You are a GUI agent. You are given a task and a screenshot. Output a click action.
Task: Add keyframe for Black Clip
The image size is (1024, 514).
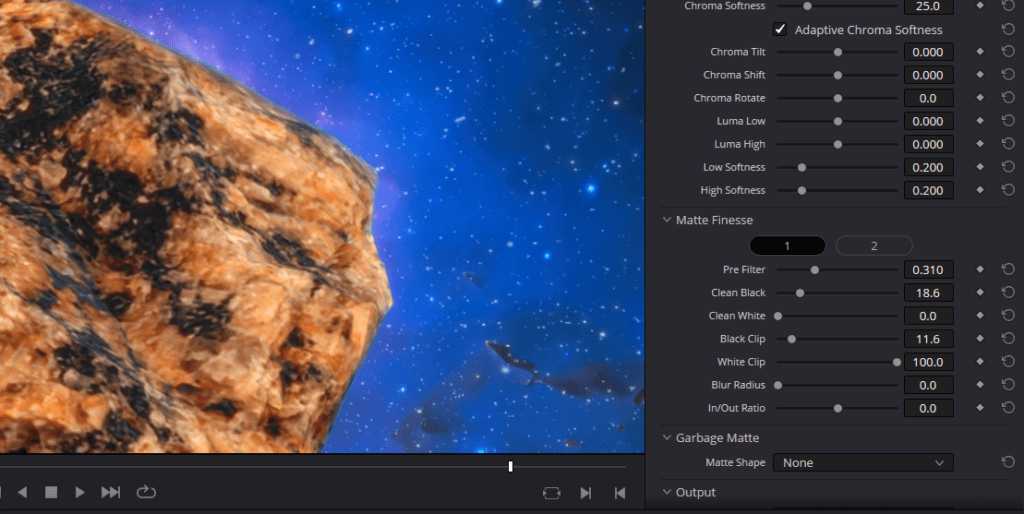[980, 338]
